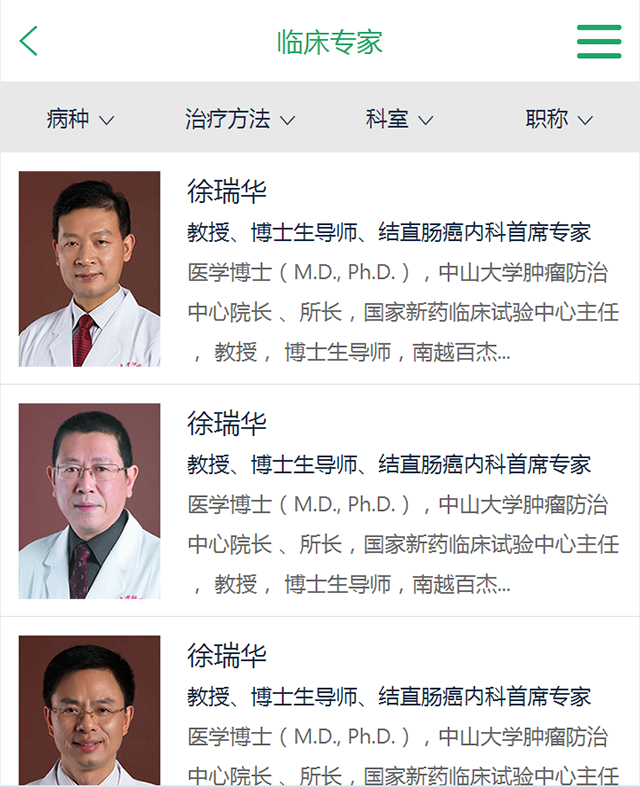Open first expert's truncated biography text

click(x=403, y=312)
